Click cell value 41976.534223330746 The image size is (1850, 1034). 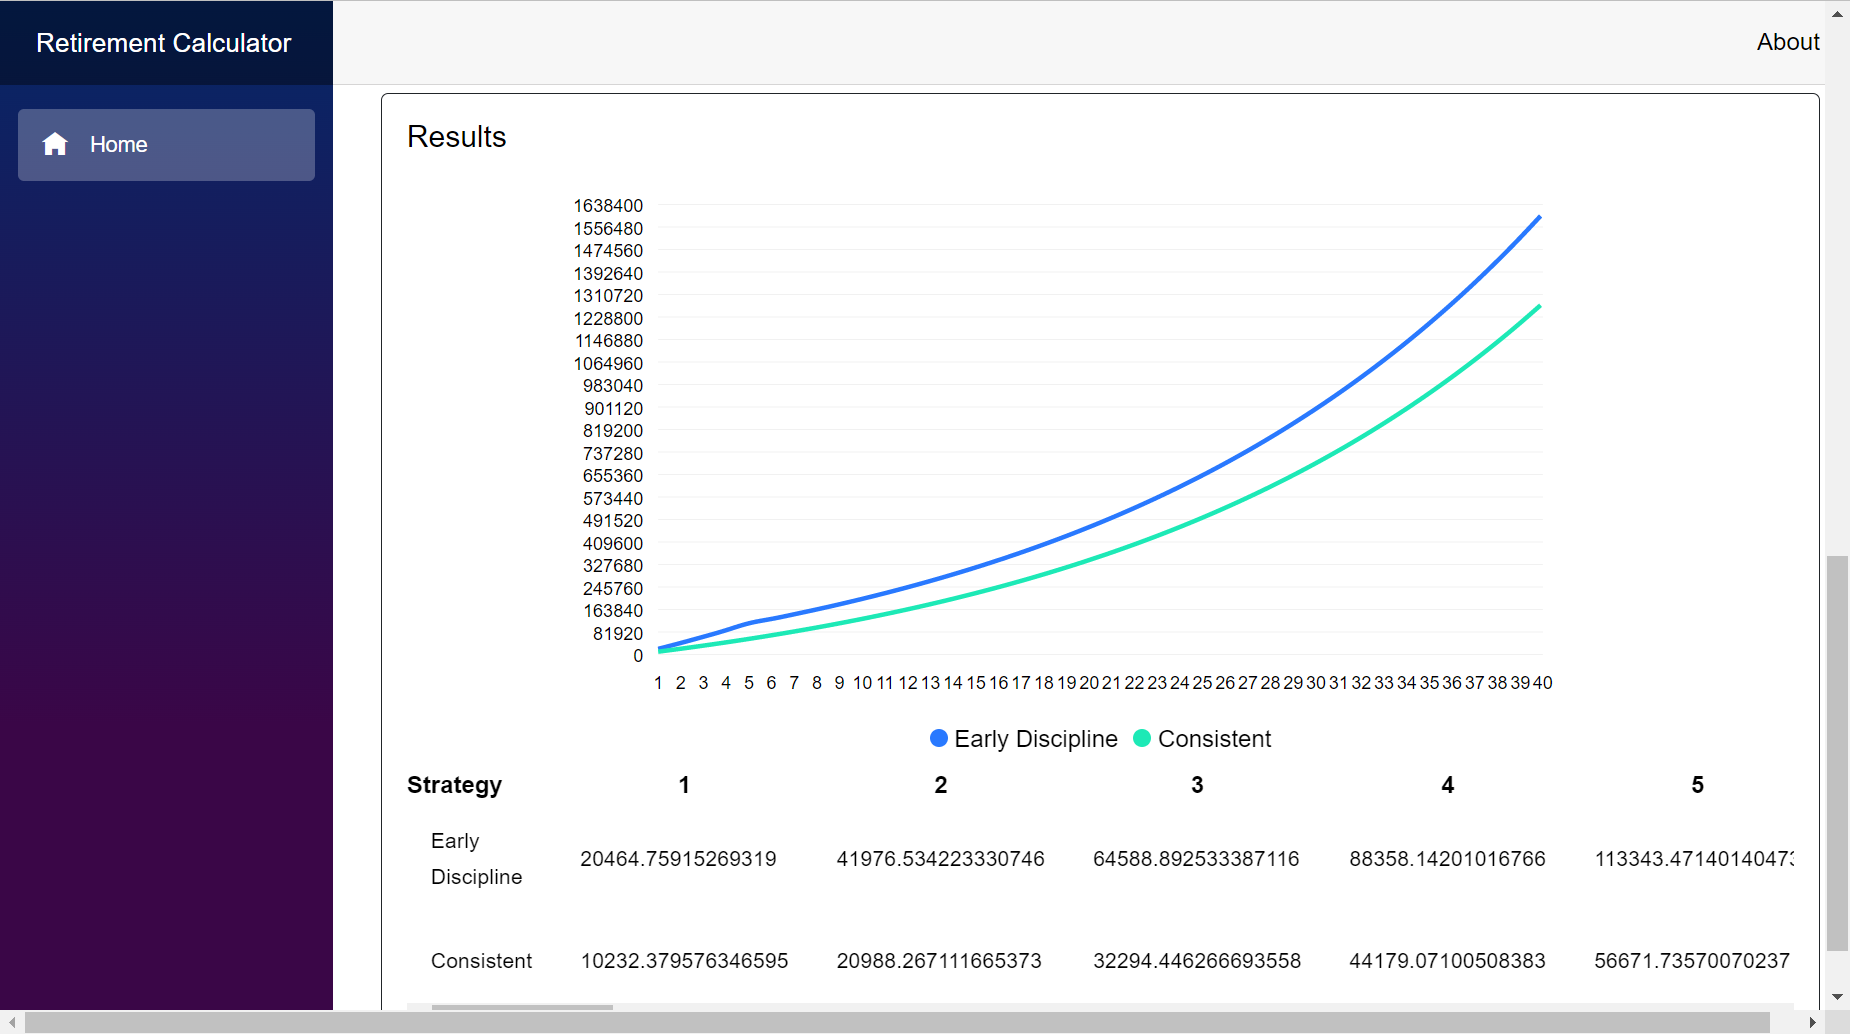pos(940,859)
